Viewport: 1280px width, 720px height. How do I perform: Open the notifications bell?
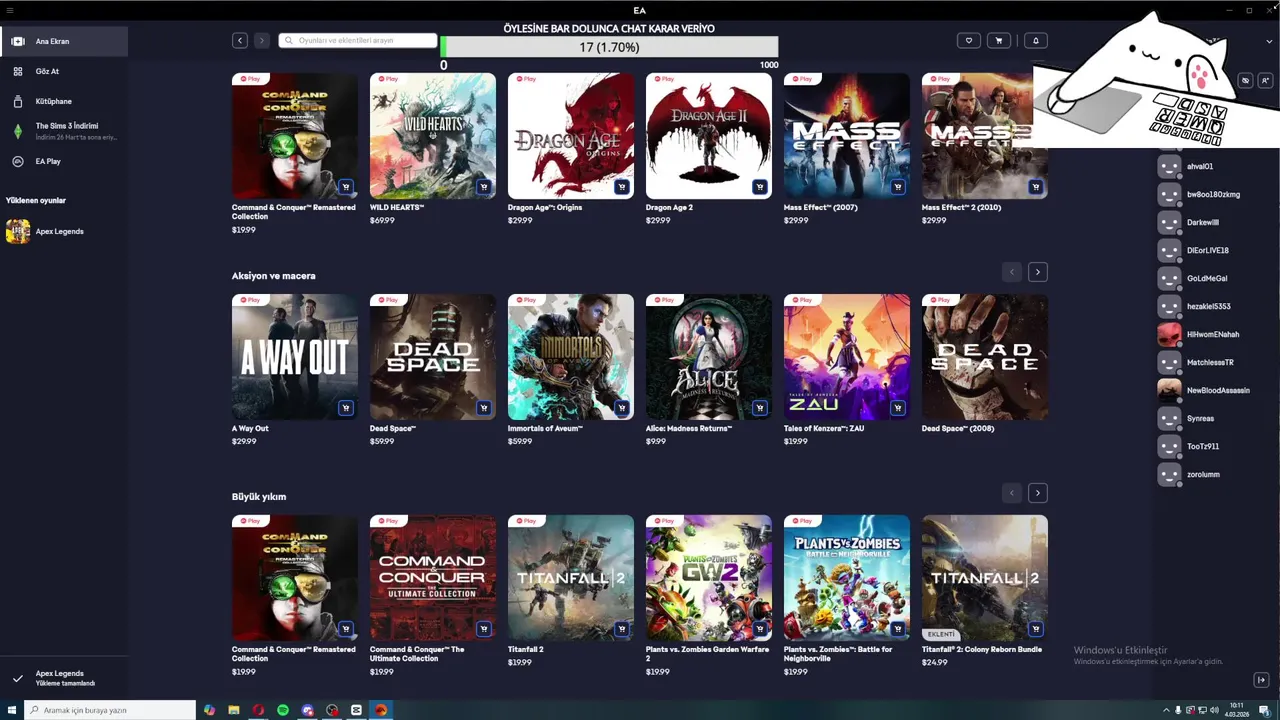(1035, 40)
